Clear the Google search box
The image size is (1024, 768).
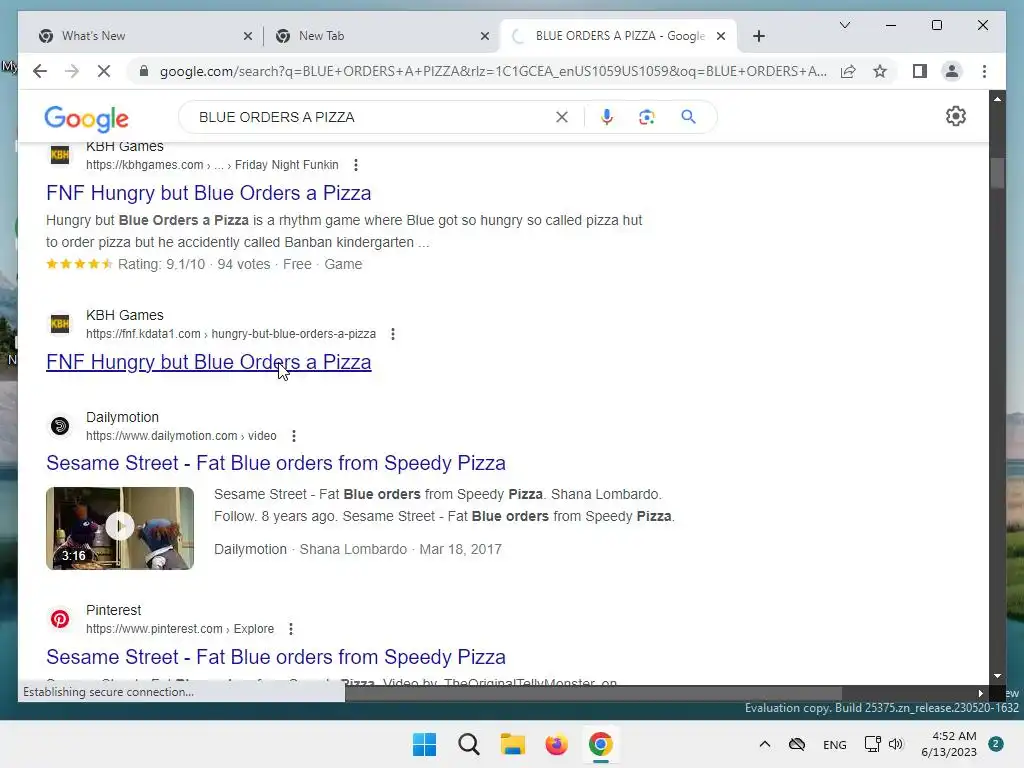pos(562,117)
